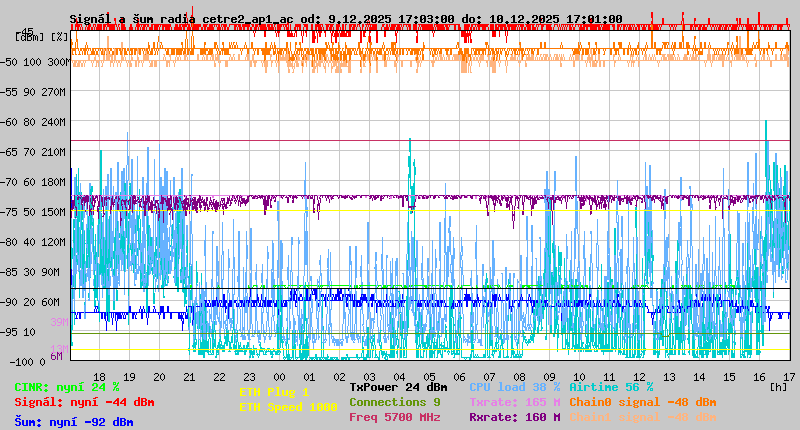Click the faded 'Chain1 signal -48 dBm' legend label

[643, 417]
